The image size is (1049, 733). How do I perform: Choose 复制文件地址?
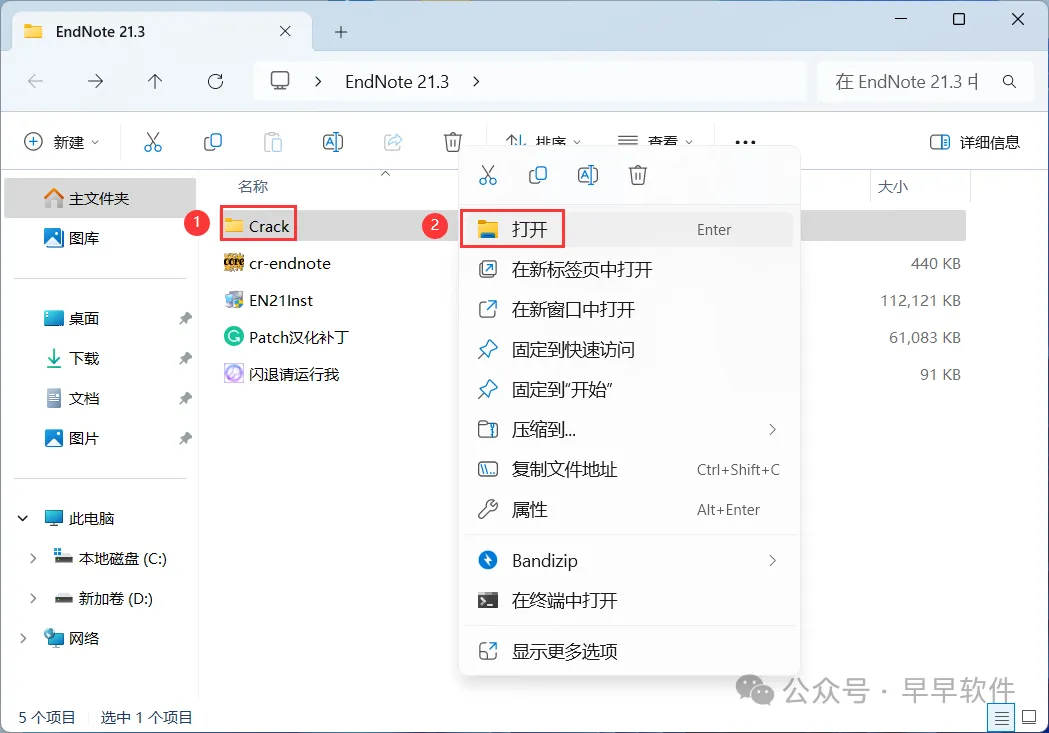point(629,469)
